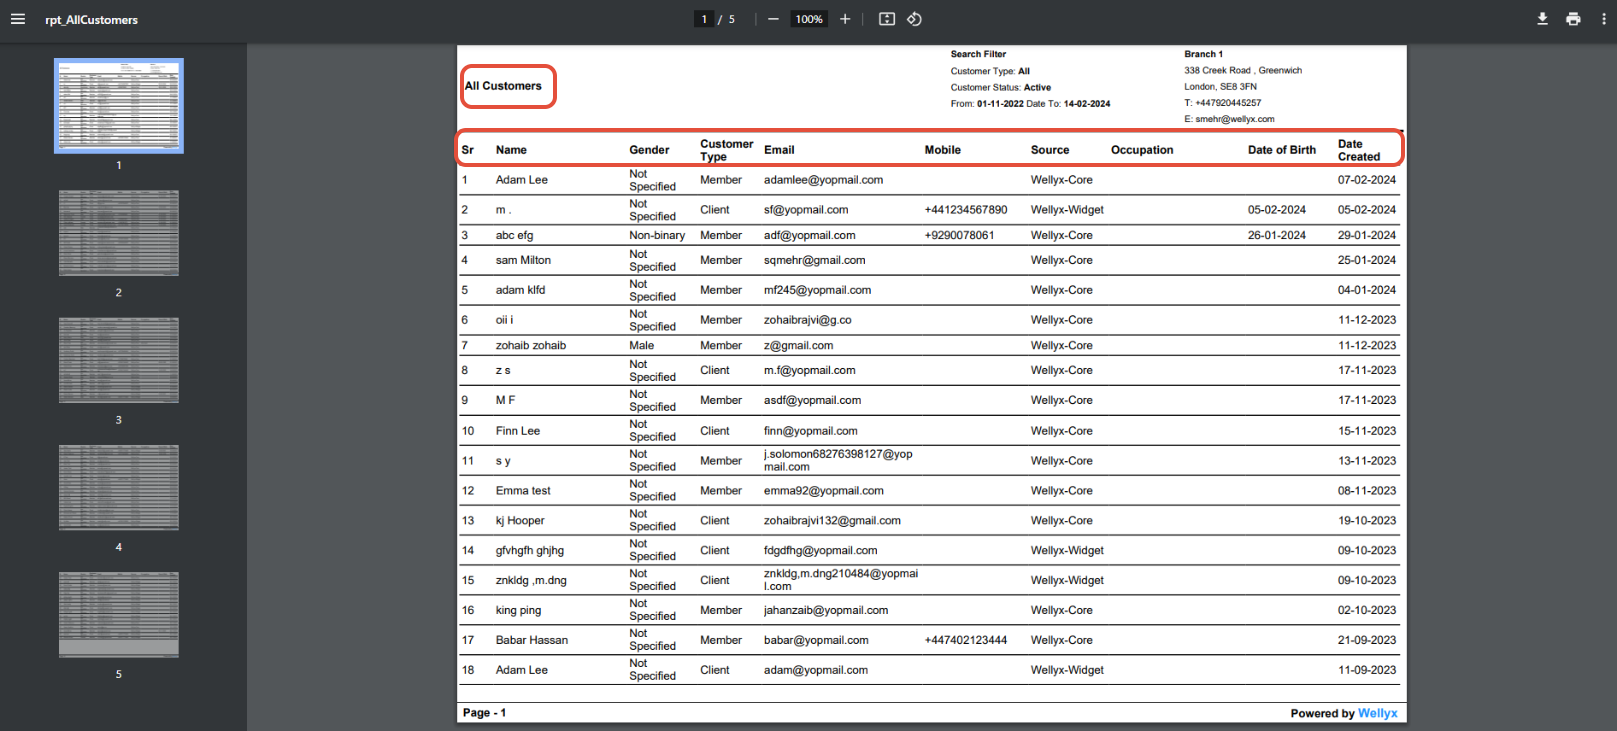
Task: Toggle the sidebar menu icon
Action: [x=18, y=19]
